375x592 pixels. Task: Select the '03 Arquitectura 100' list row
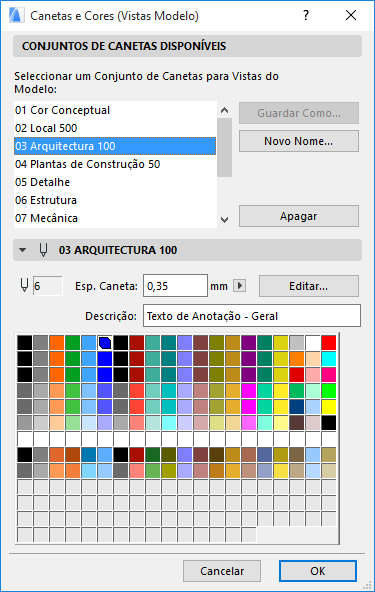(115, 146)
